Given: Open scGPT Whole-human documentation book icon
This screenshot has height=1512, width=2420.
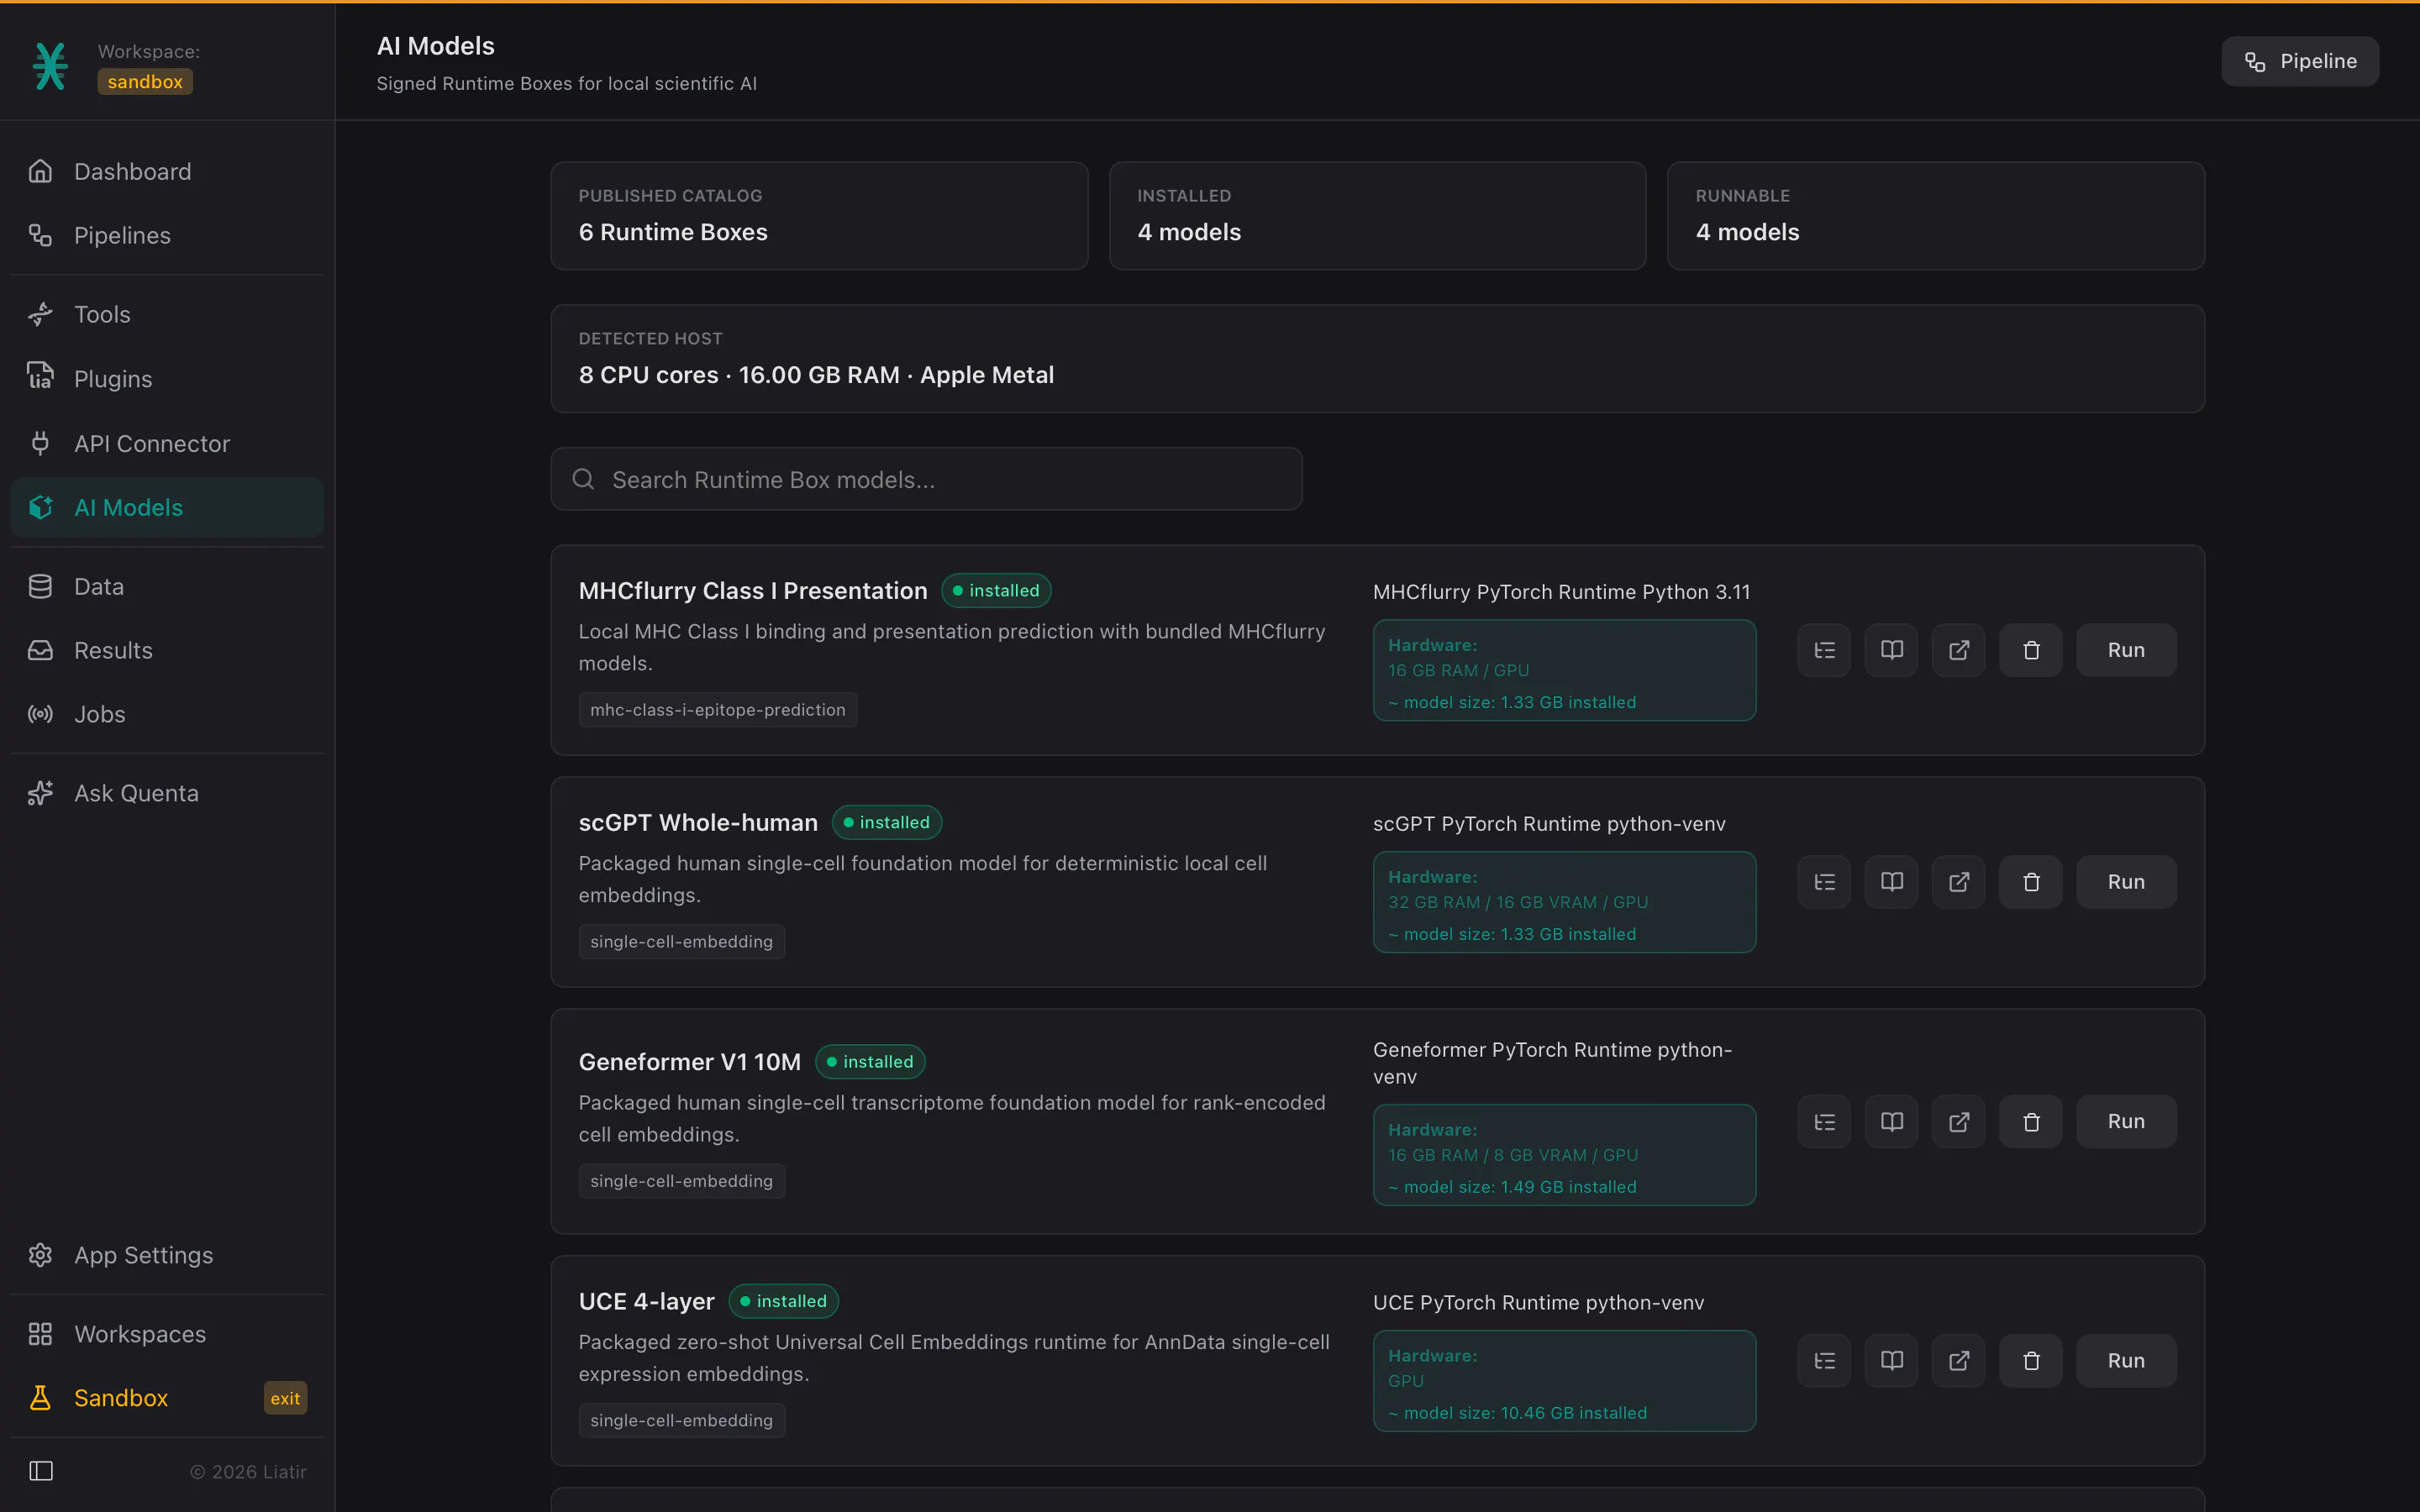Looking at the screenshot, I should [x=1891, y=882].
